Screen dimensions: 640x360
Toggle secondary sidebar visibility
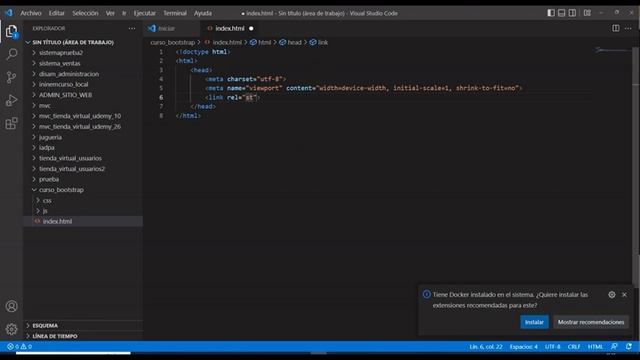pyautogui.click(x=572, y=13)
